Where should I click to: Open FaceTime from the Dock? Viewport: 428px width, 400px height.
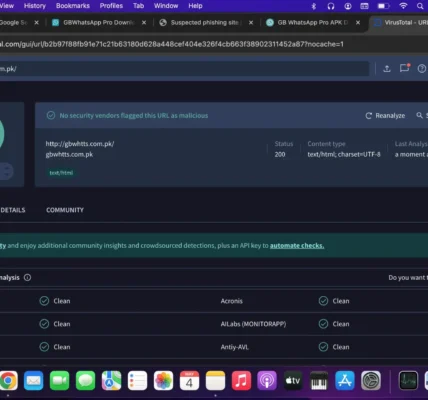click(59, 380)
